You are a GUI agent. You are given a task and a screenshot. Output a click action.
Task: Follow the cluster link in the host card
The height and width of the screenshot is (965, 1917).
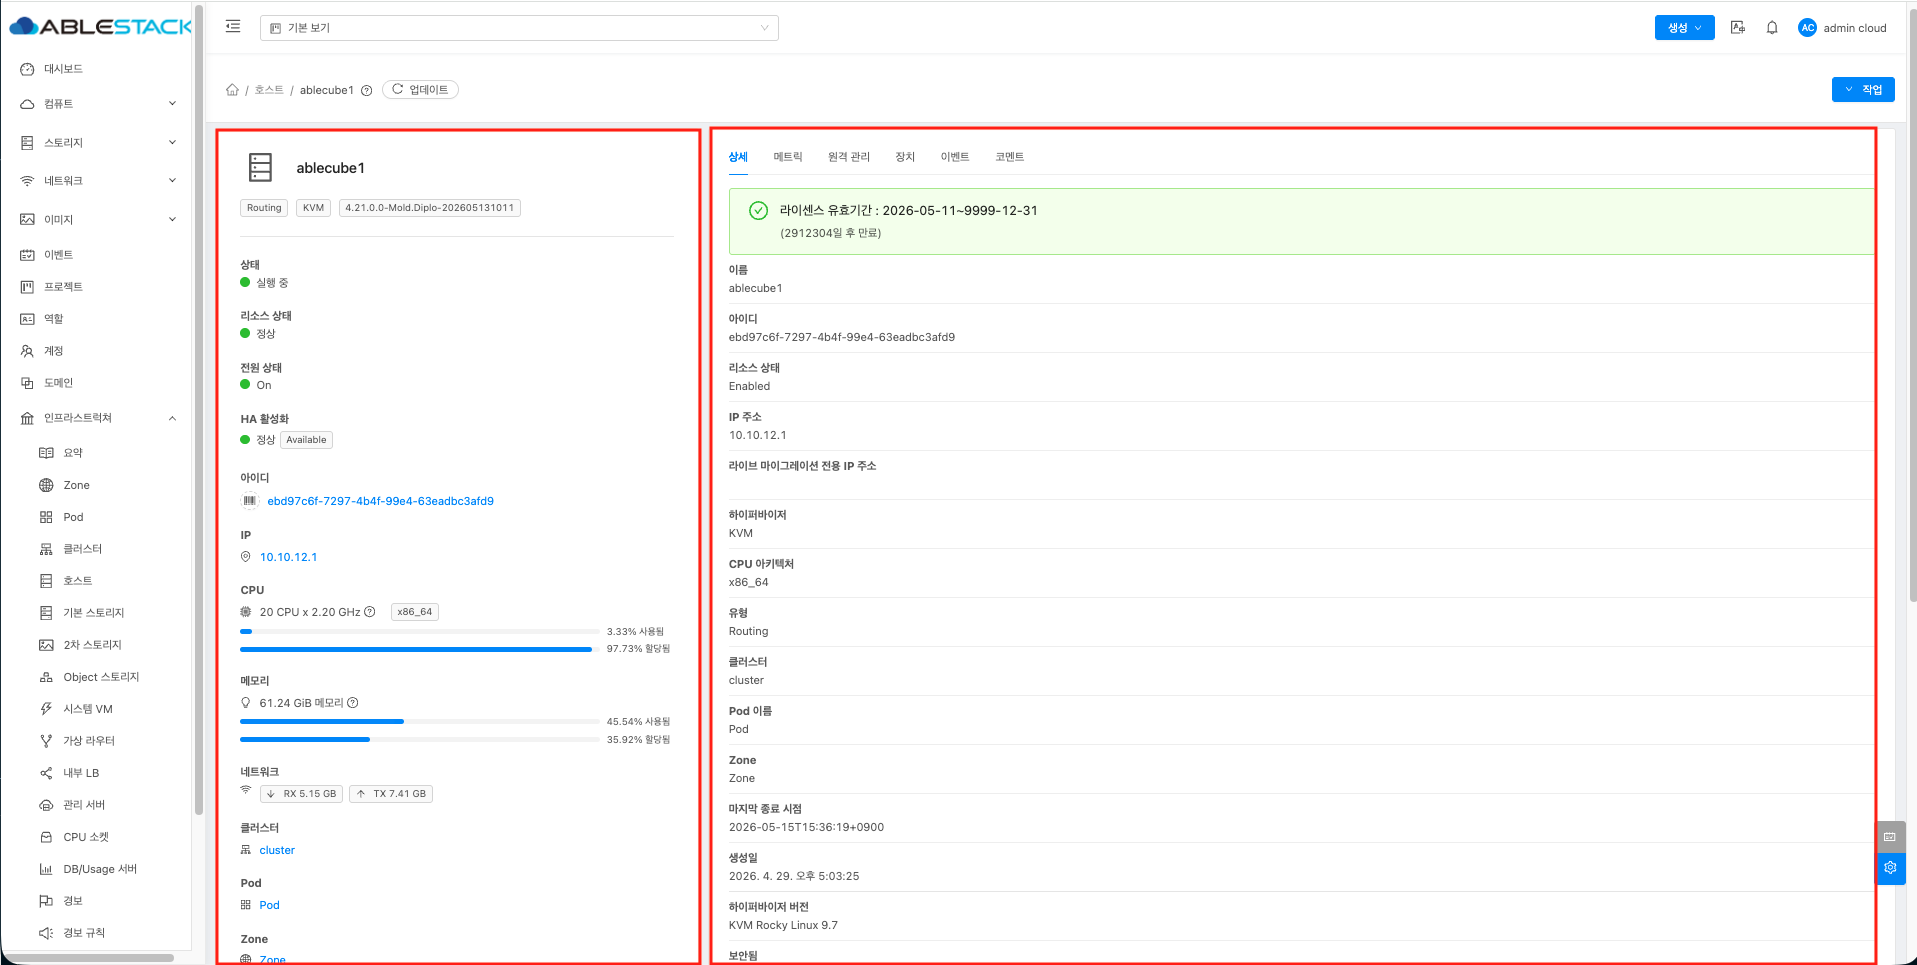(277, 851)
